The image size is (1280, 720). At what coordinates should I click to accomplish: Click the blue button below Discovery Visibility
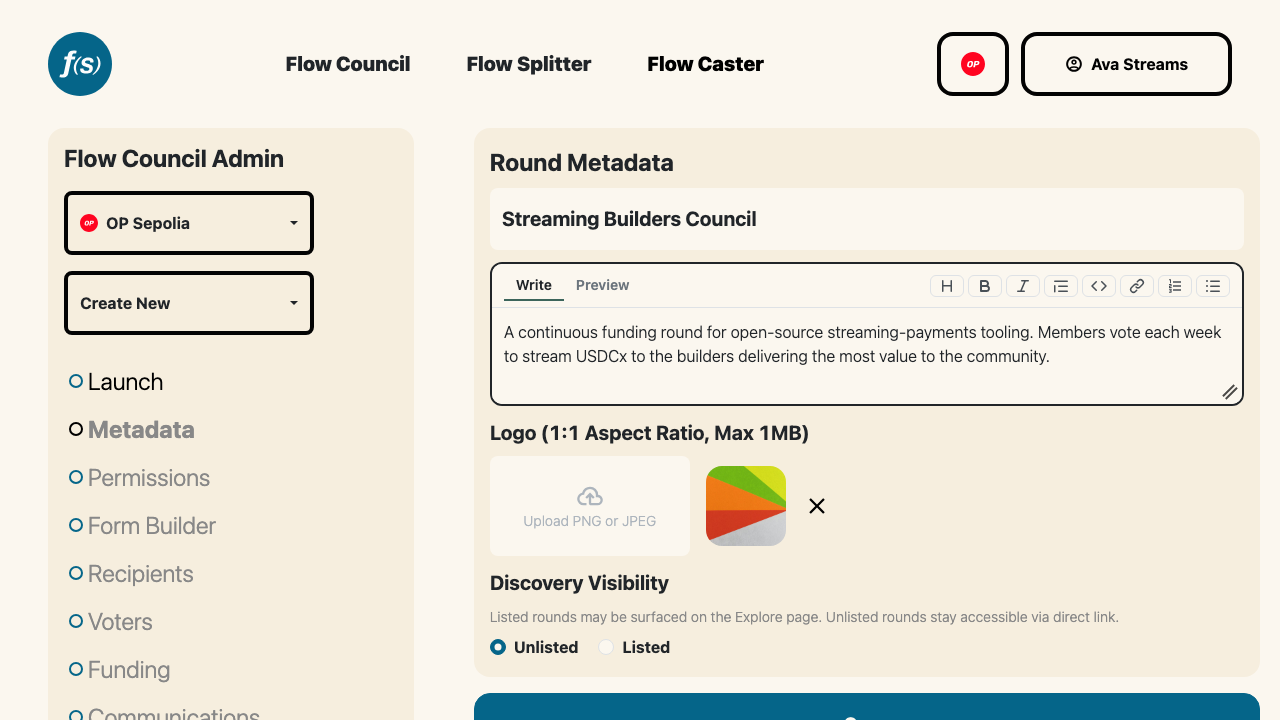[867, 707]
